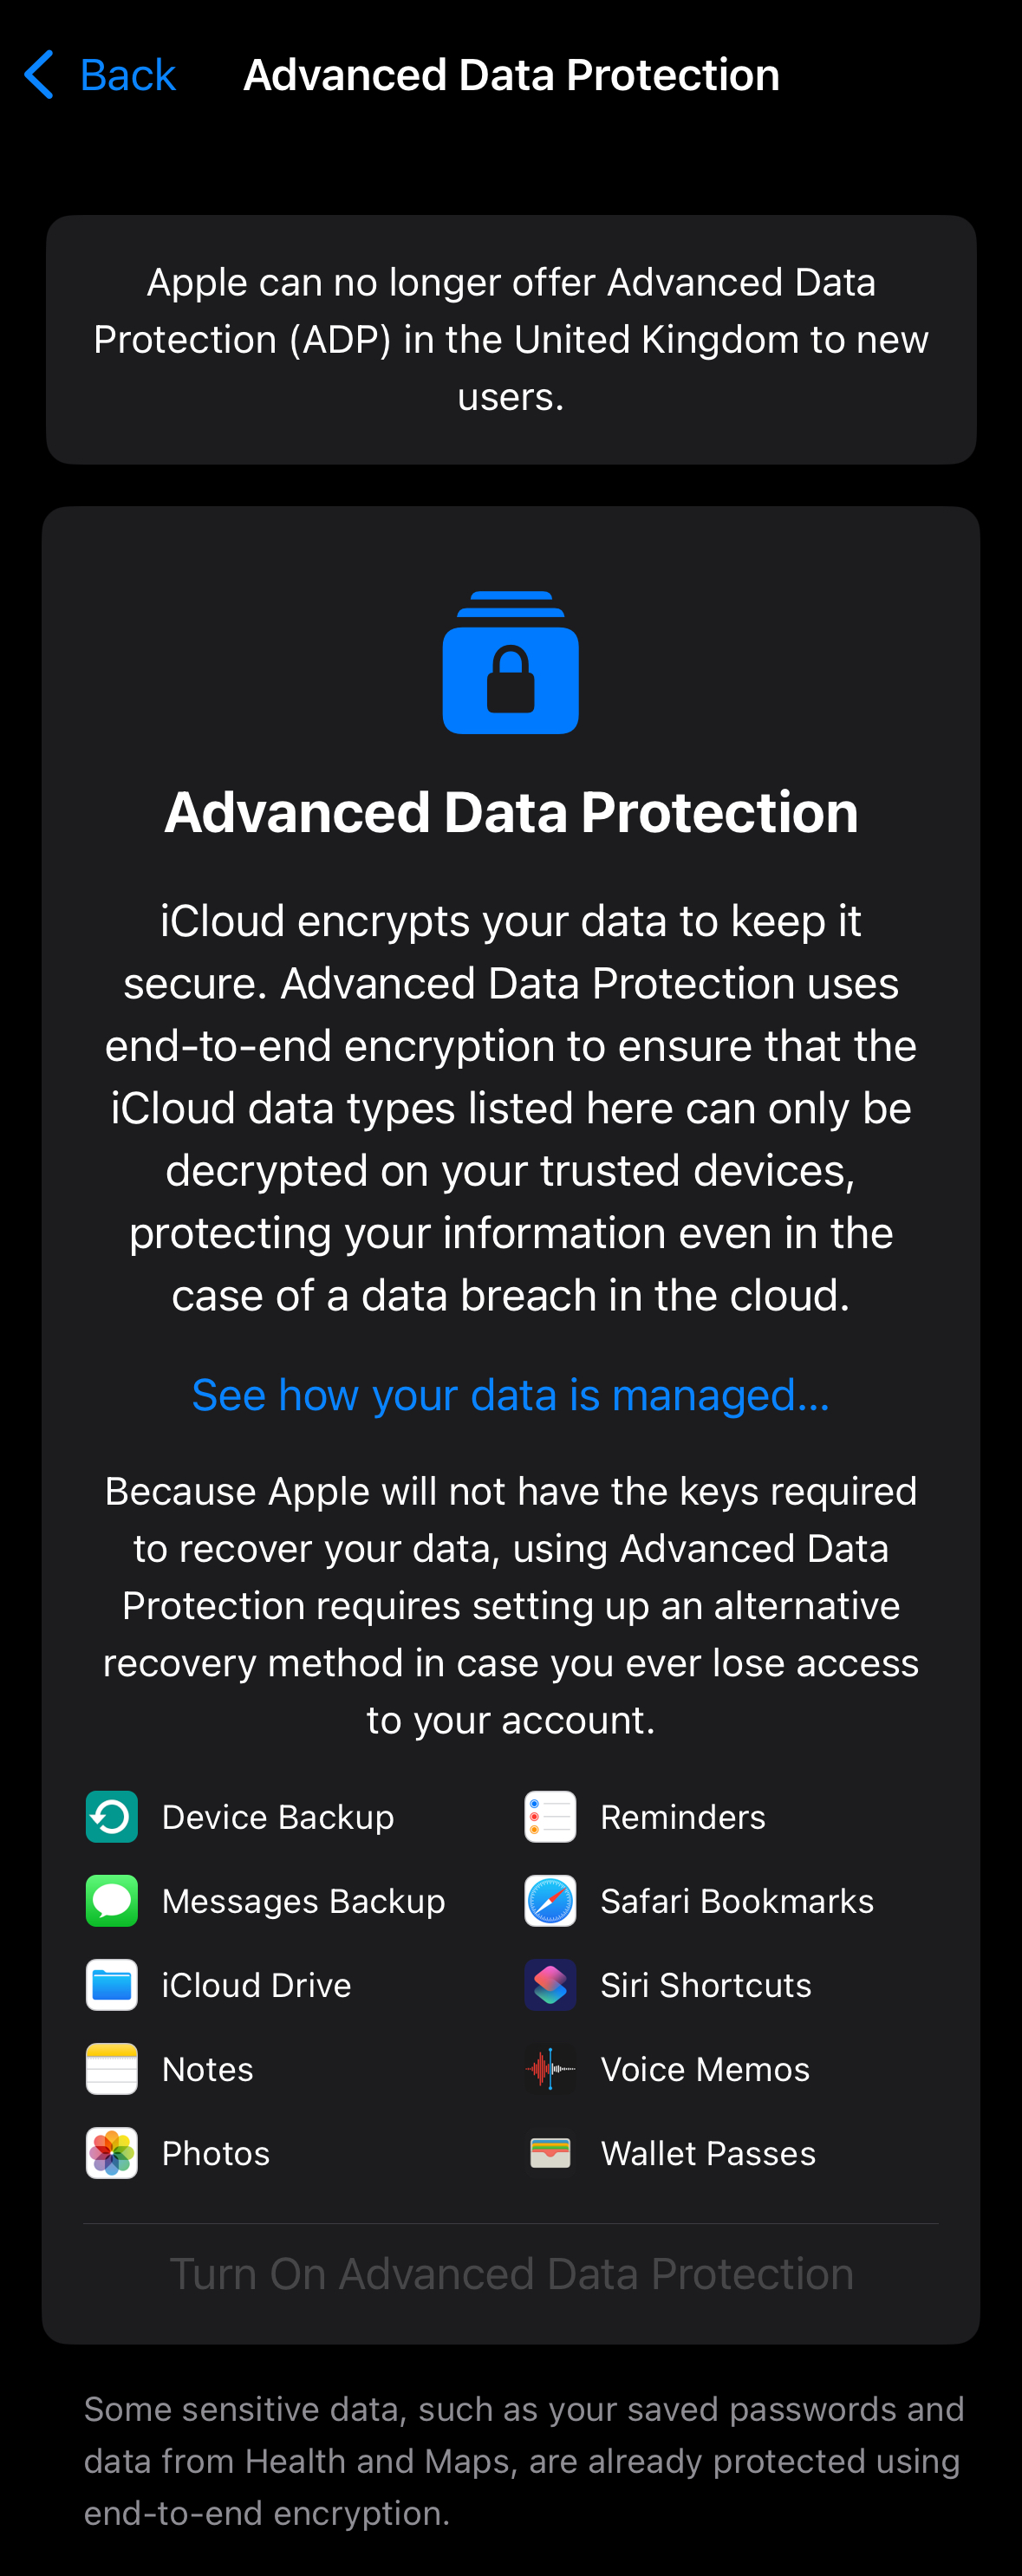Tap the UK availability notice banner
This screenshot has height=2576, width=1022.
pos(510,339)
